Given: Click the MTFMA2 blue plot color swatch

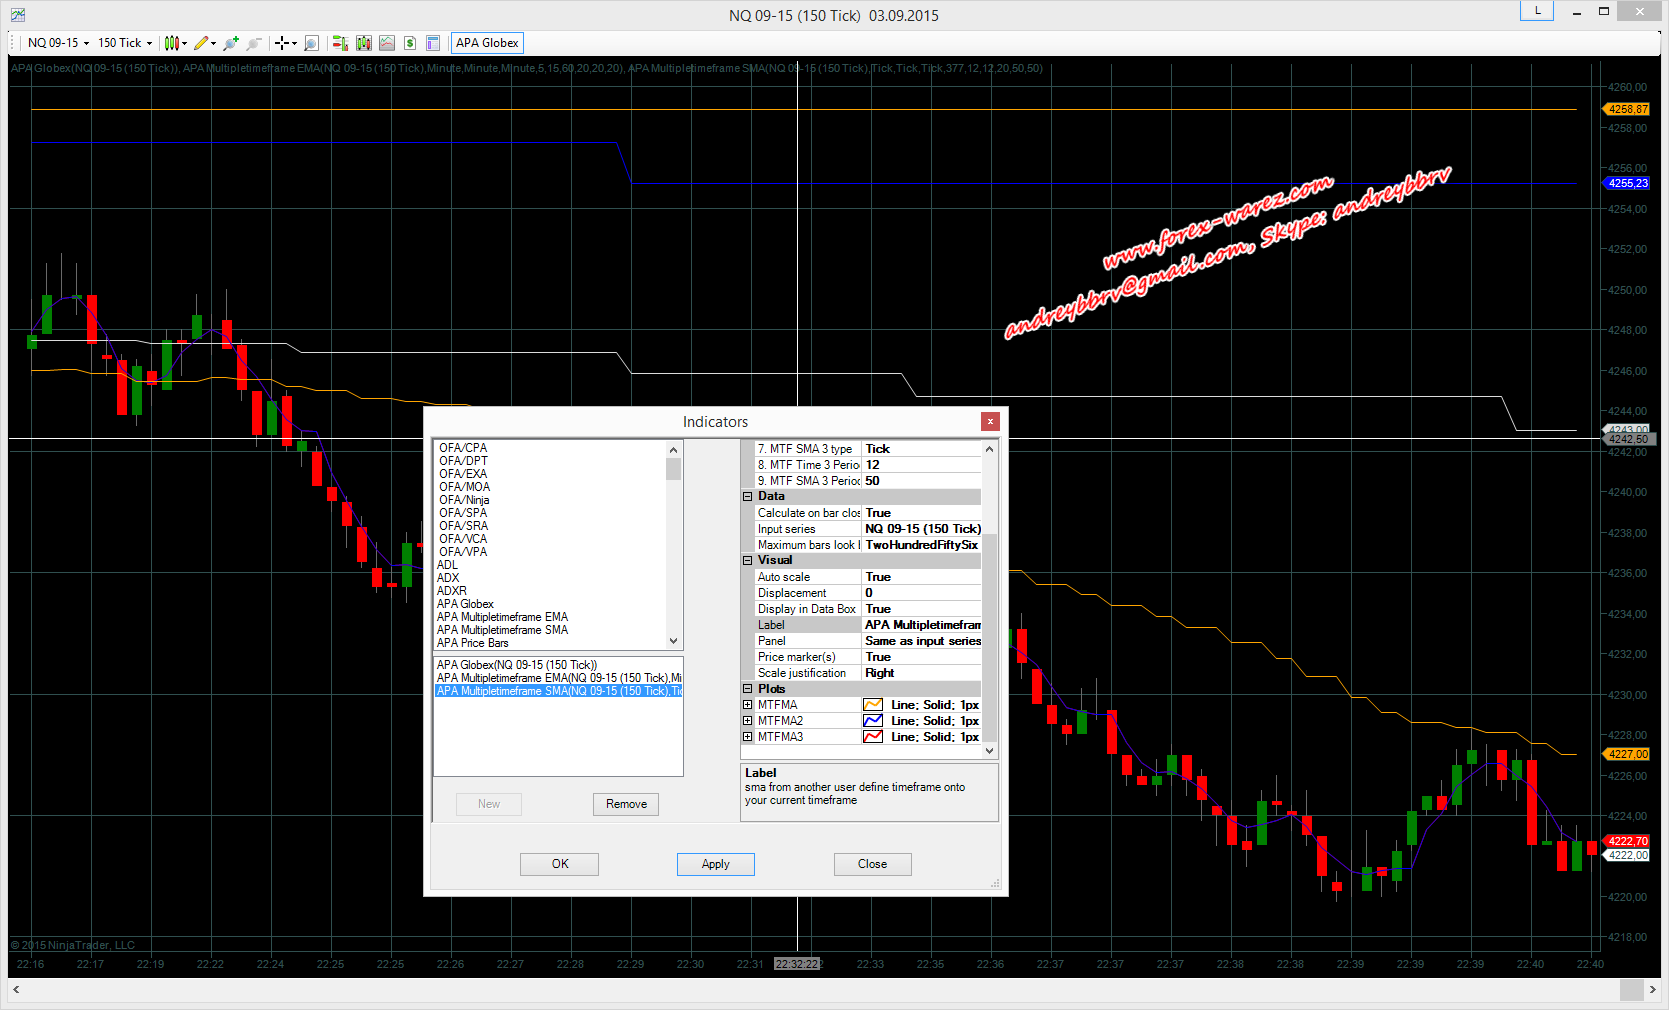Looking at the screenshot, I should tap(873, 721).
